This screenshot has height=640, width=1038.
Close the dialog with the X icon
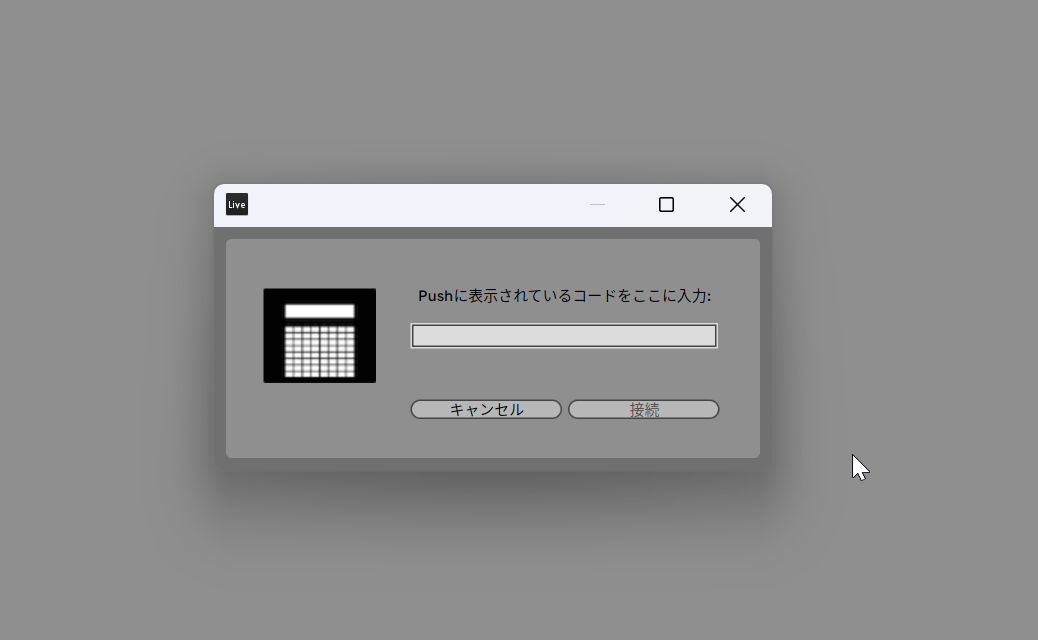[737, 205]
